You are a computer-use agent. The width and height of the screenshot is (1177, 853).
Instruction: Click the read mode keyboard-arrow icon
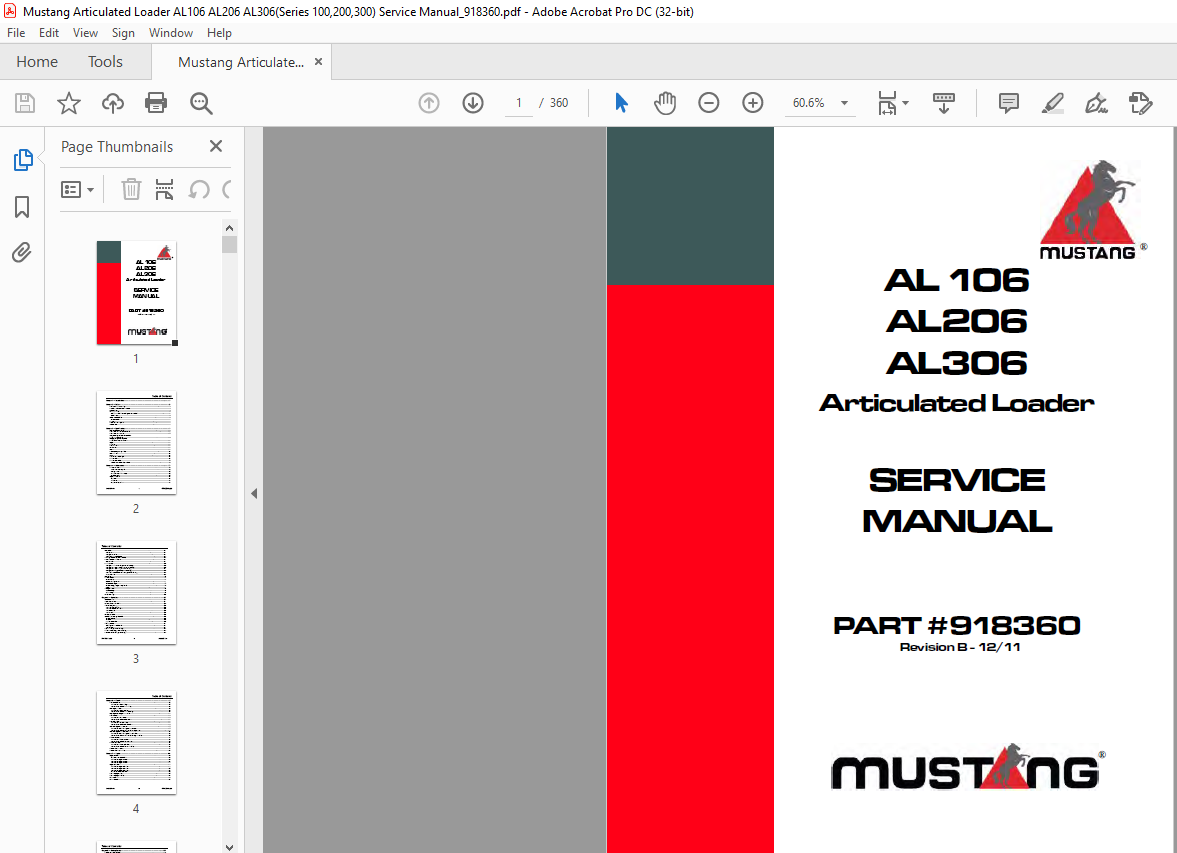click(x=944, y=103)
